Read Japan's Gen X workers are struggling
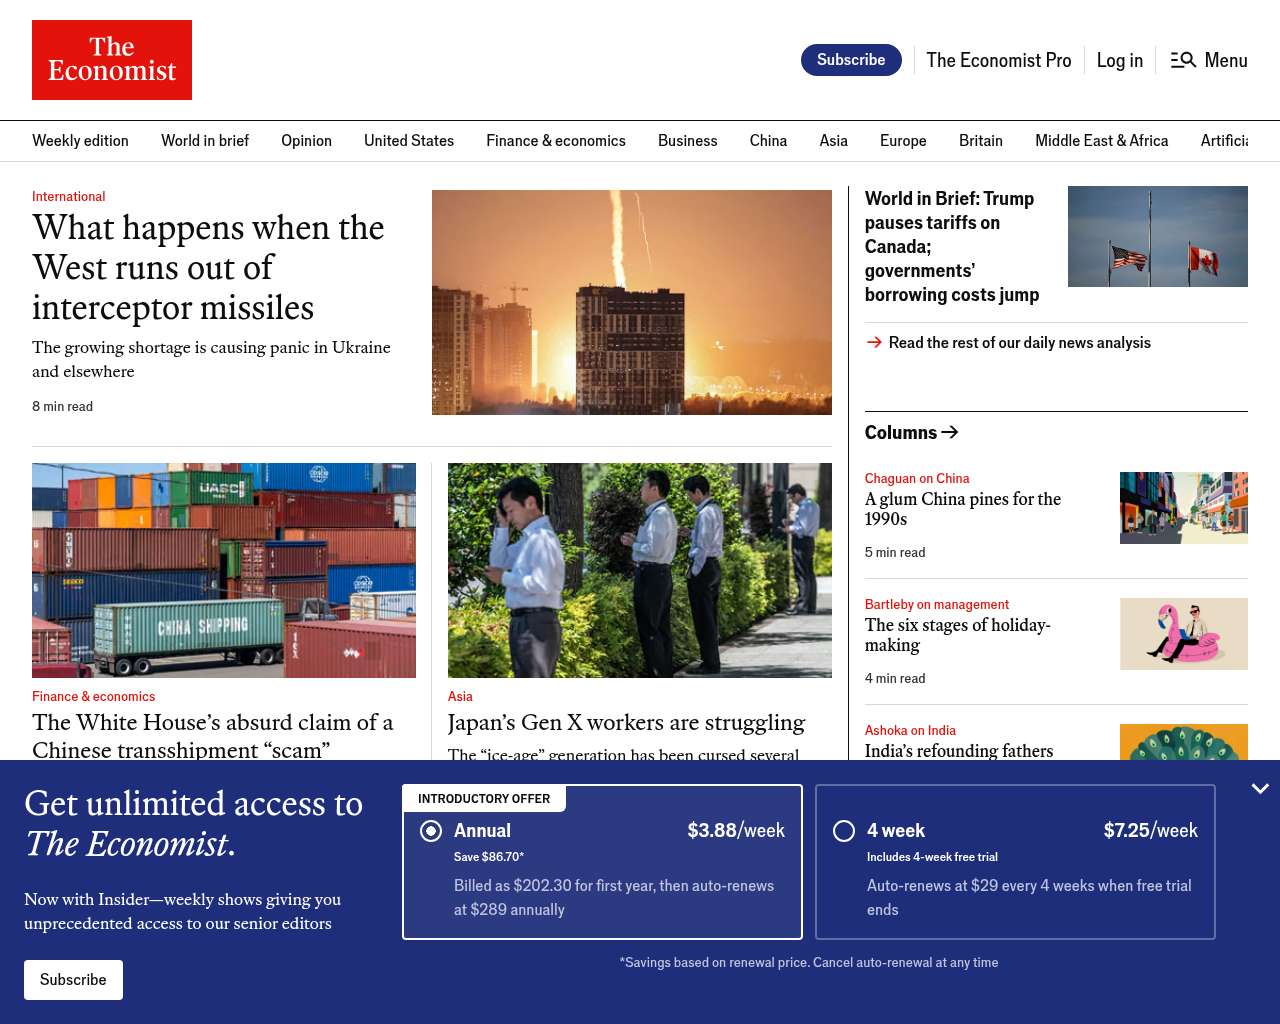This screenshot has width=1280, height=1024. pyautogui.click(x=626, y=722)
